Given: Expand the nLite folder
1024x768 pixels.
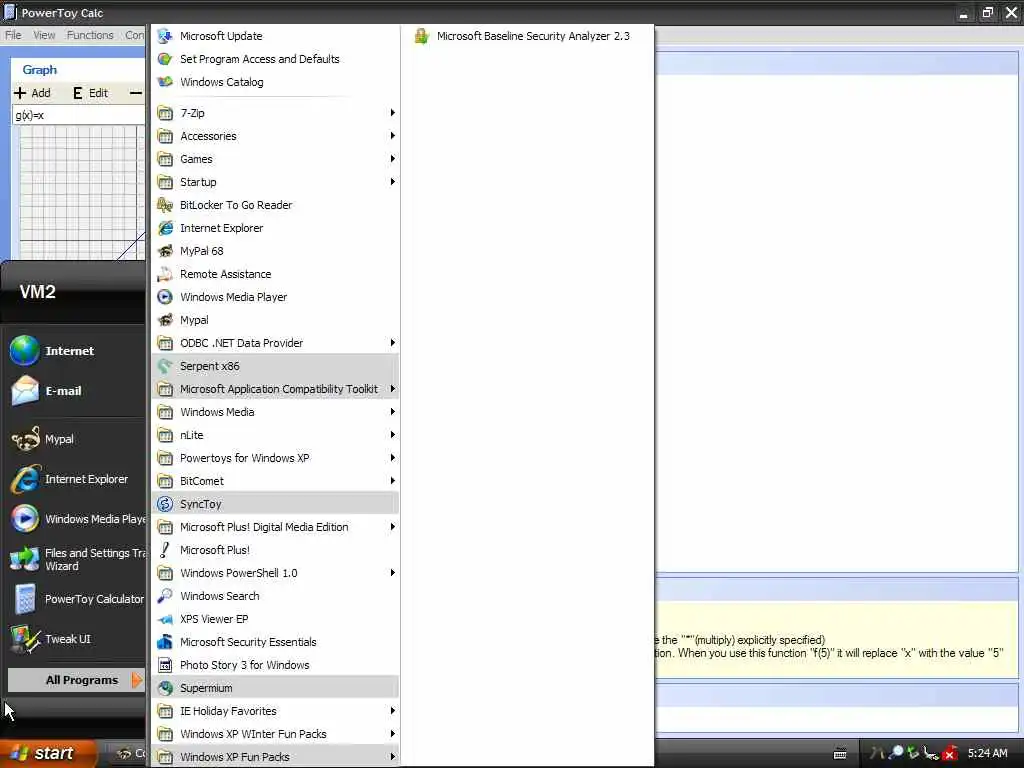Looking at the screenshot, I should tap(275, 435).
